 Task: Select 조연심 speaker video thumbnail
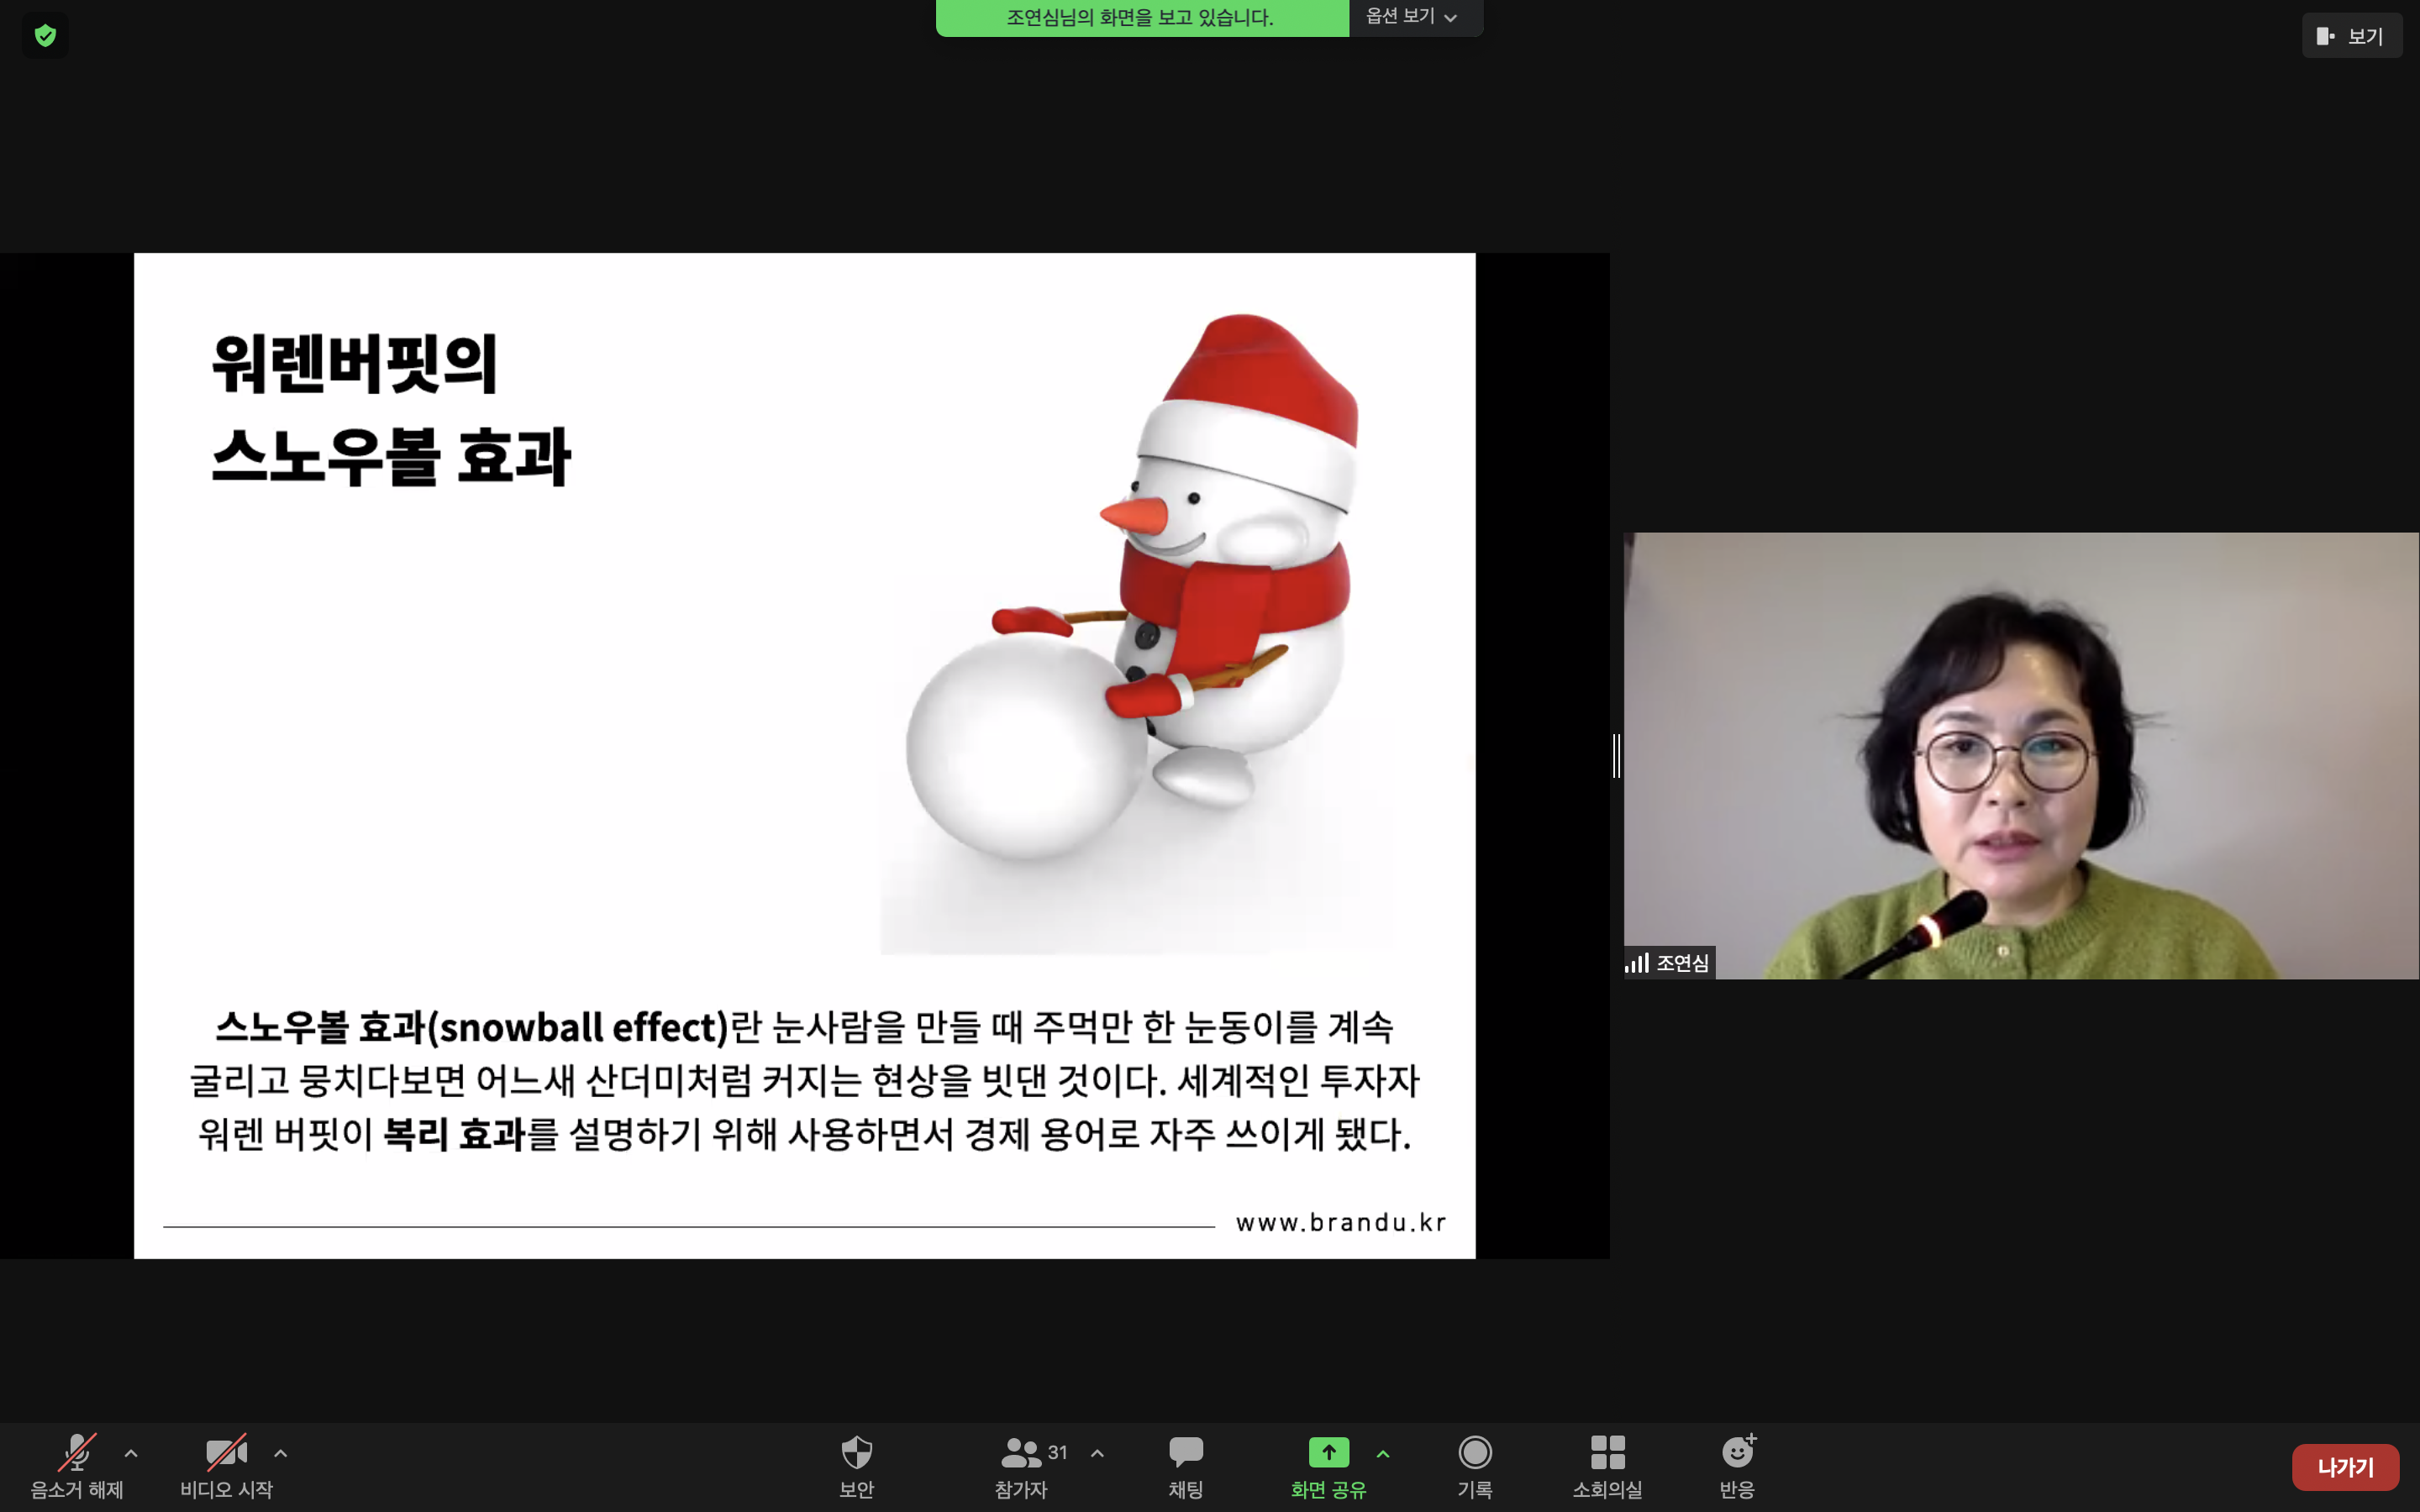point(2020,755)
